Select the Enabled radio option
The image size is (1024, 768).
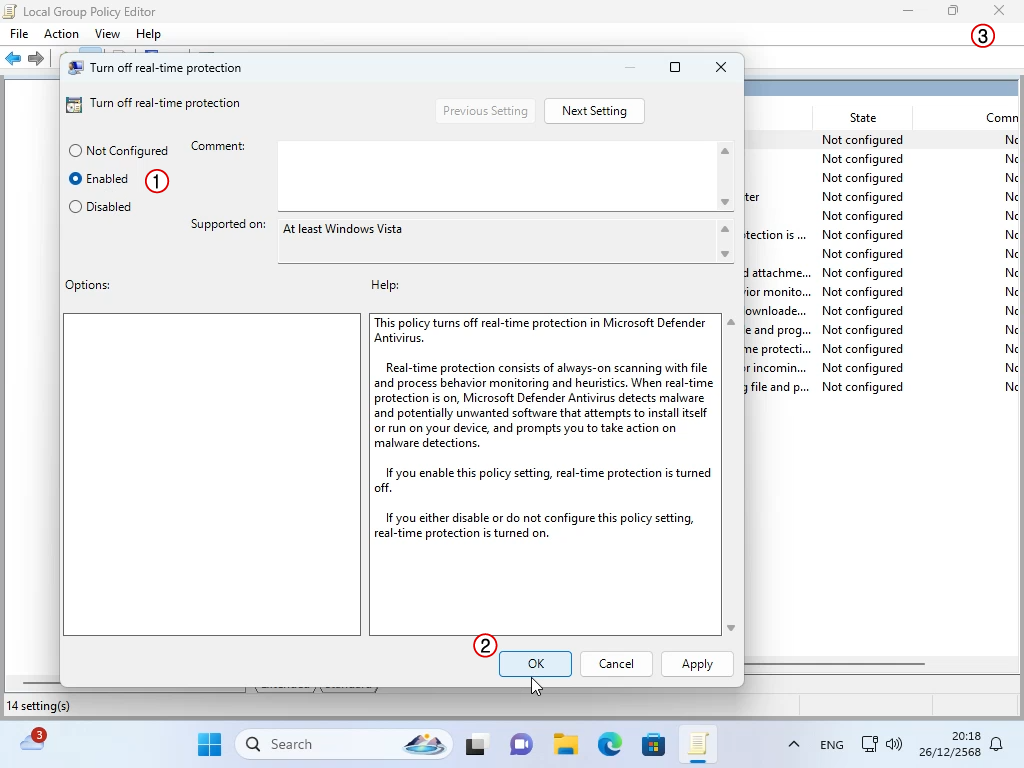tap(76, 179)
